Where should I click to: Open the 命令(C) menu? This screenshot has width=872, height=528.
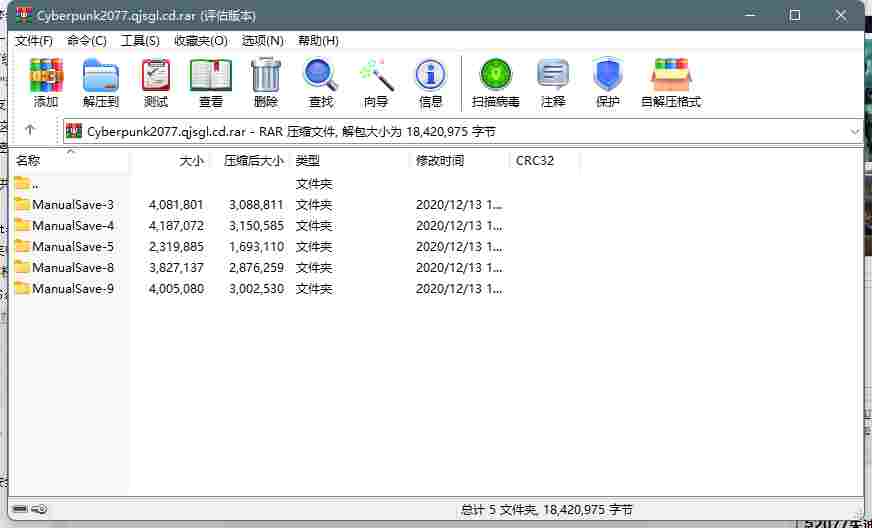pyautogui.click(x=86, y=41)
